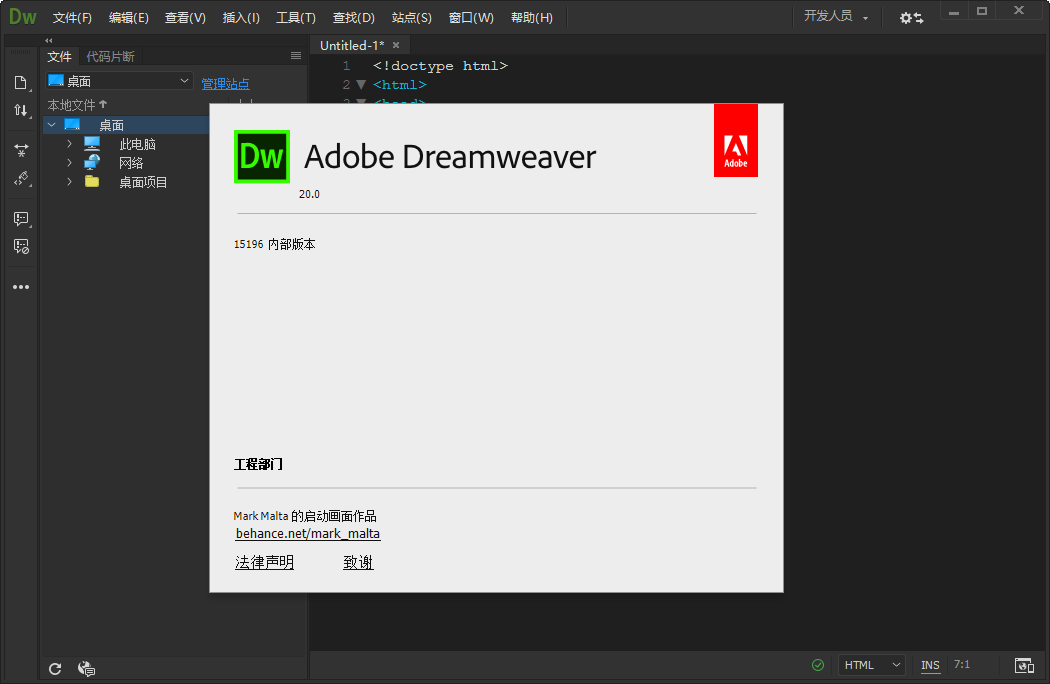Click the 7:1 cursor position indicator
This screenshot has width=1050, height=684.
click(962, 664)
